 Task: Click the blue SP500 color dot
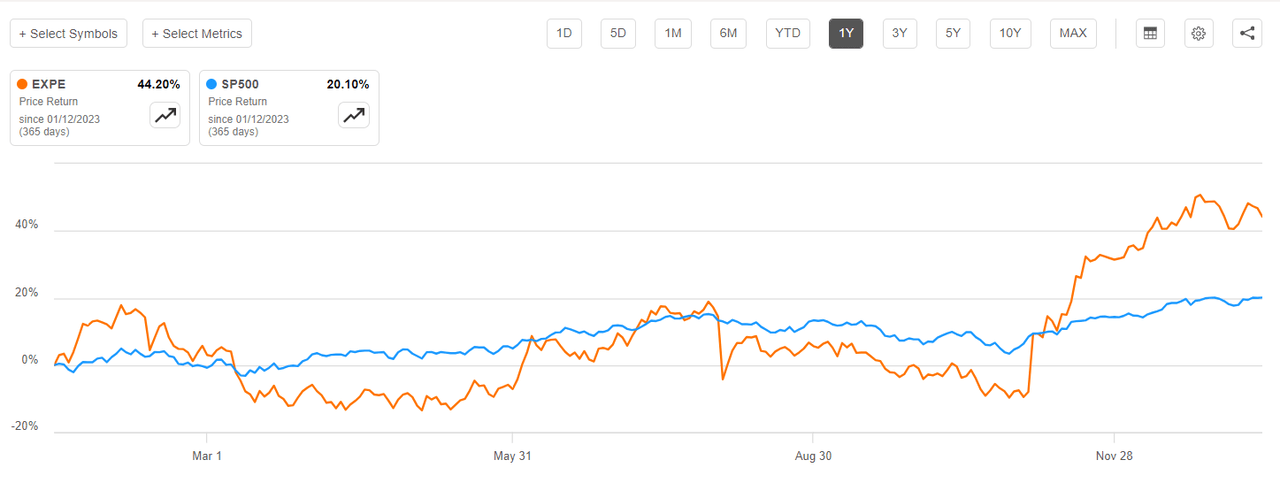tap(212, 85)
